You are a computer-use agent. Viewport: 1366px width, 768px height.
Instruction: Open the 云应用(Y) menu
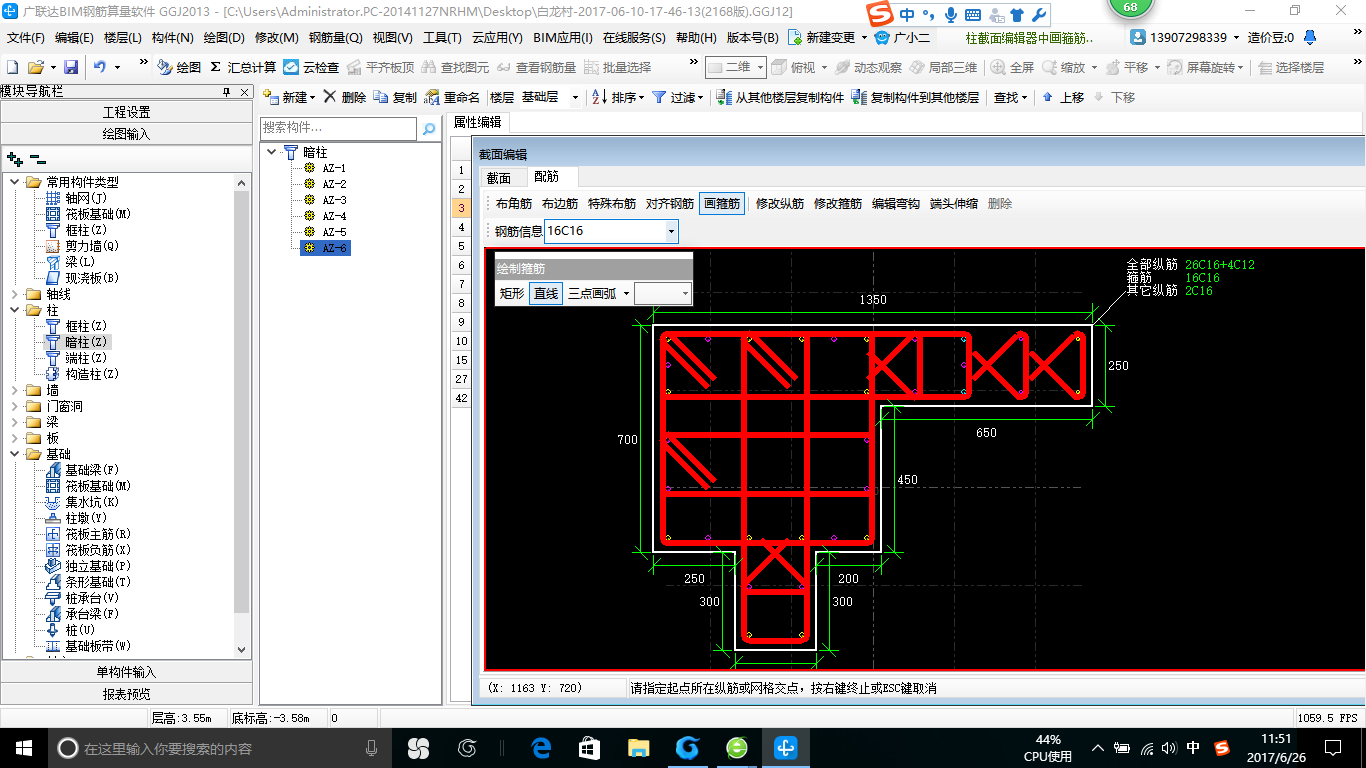pos(497,38)
